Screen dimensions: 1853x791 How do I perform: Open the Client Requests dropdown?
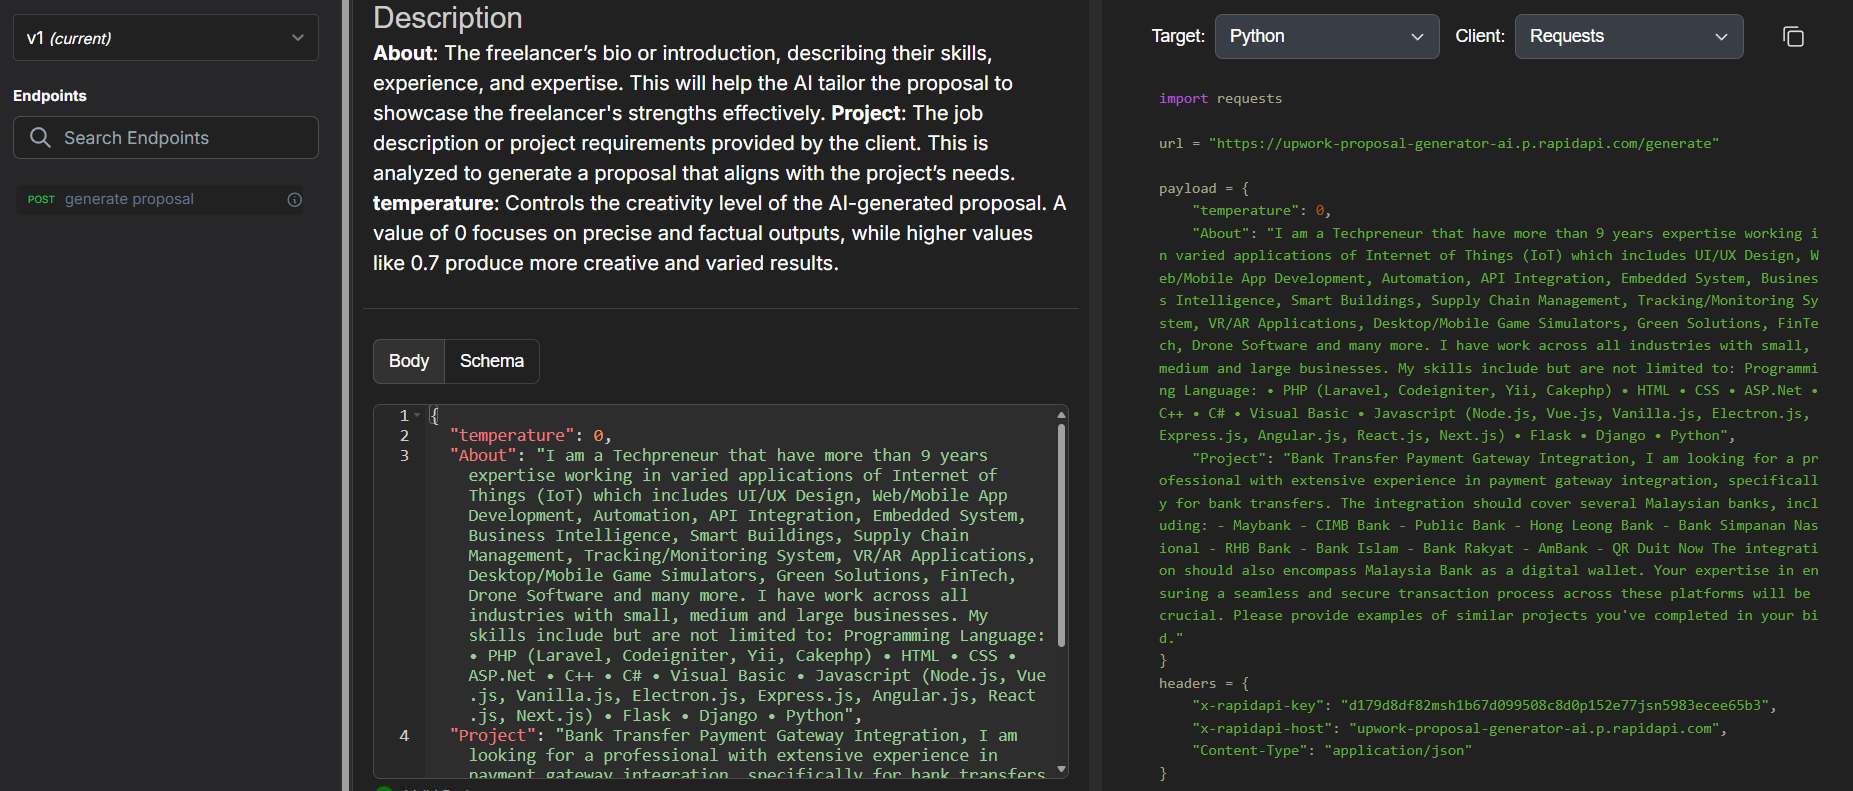[1629, 36]
